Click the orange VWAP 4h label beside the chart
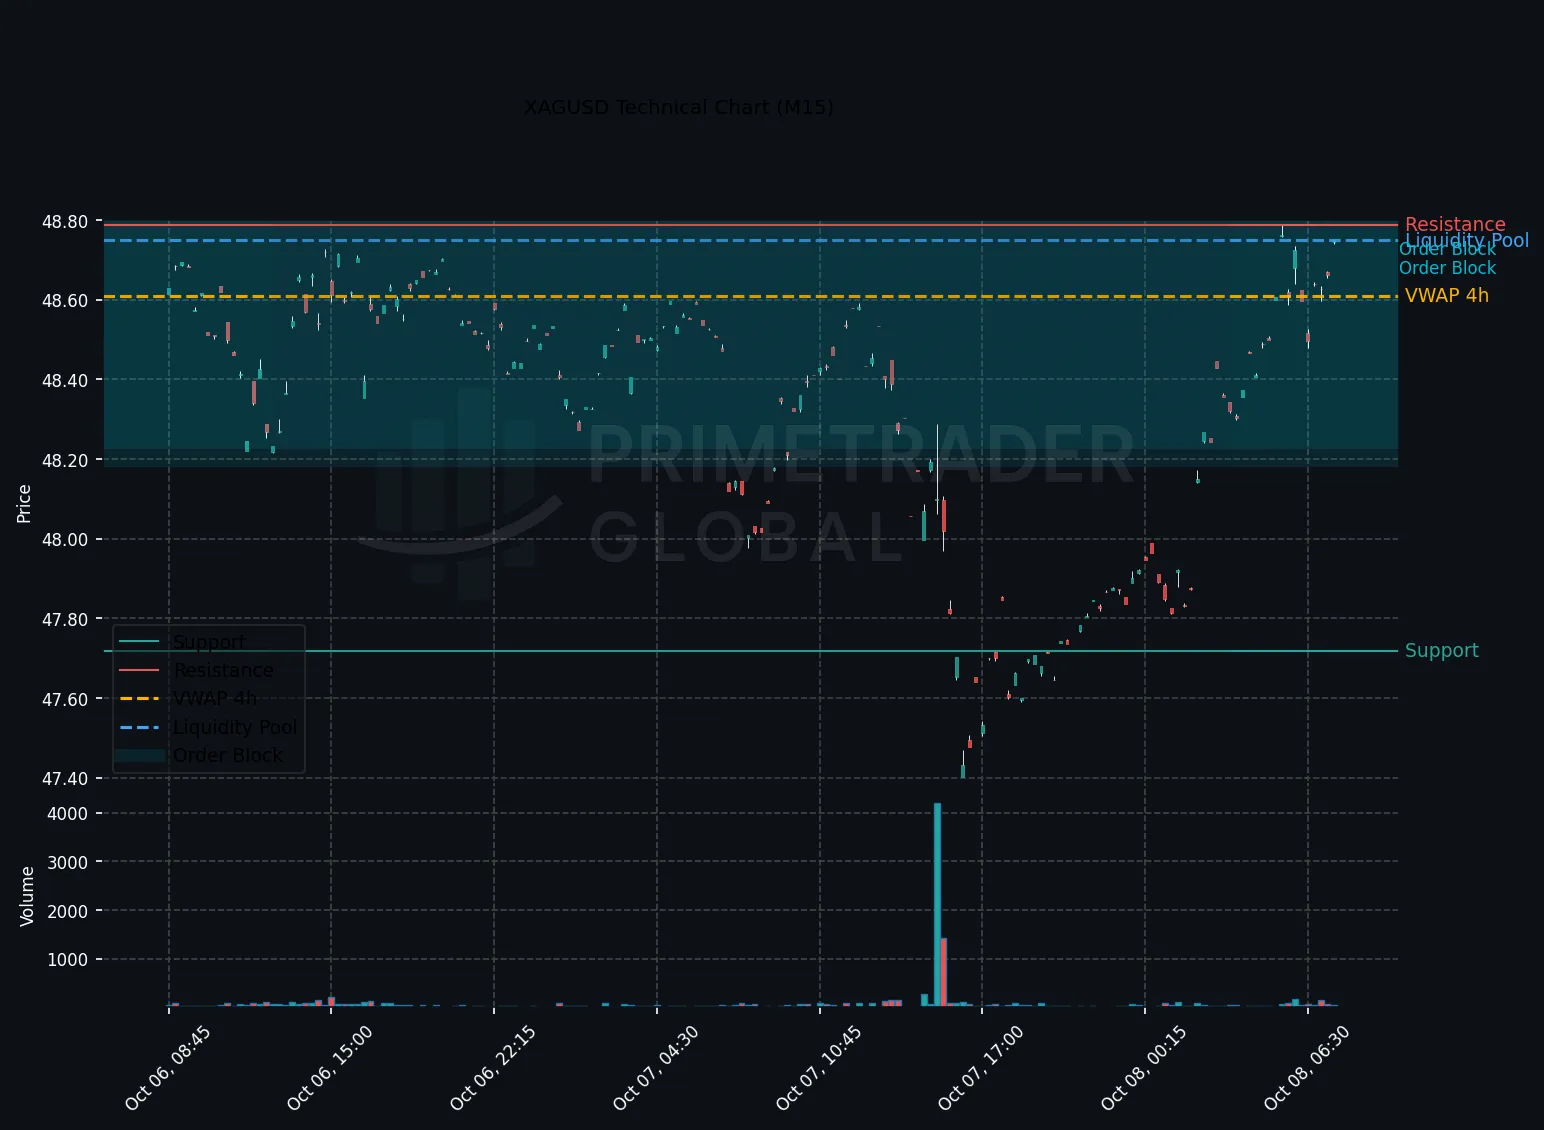1544x1130 pixels. click(x=1447, y=295)
